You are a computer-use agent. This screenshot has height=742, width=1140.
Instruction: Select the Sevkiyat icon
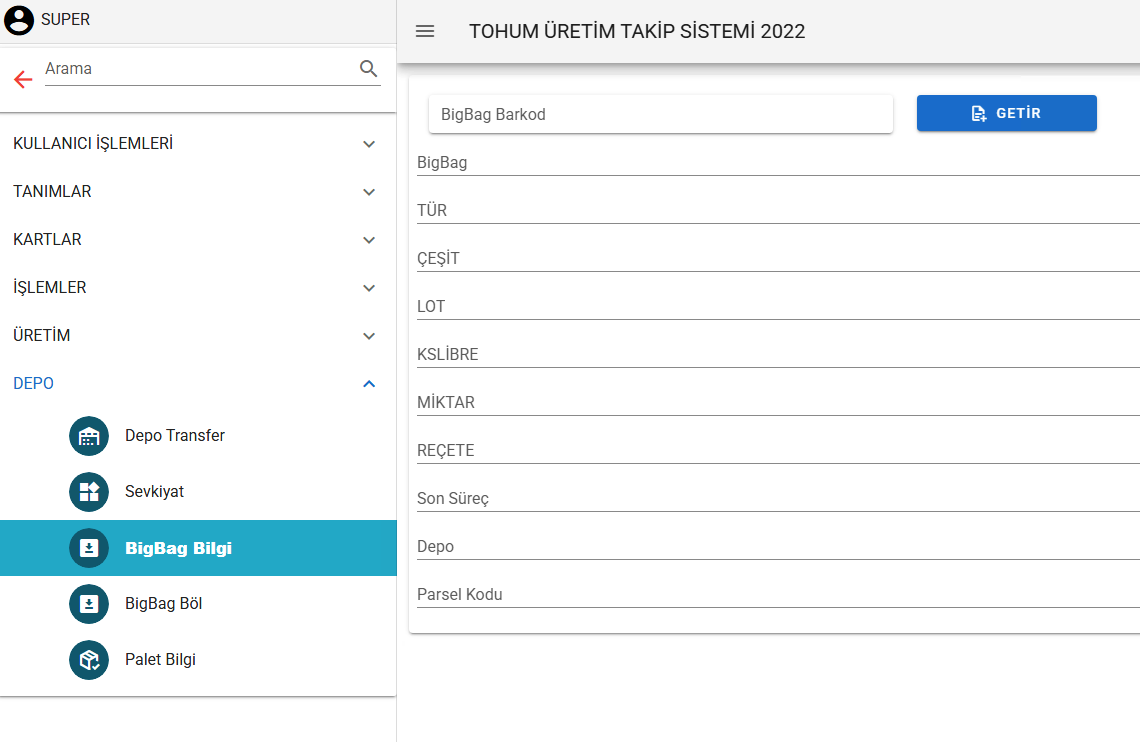(89, 492)
